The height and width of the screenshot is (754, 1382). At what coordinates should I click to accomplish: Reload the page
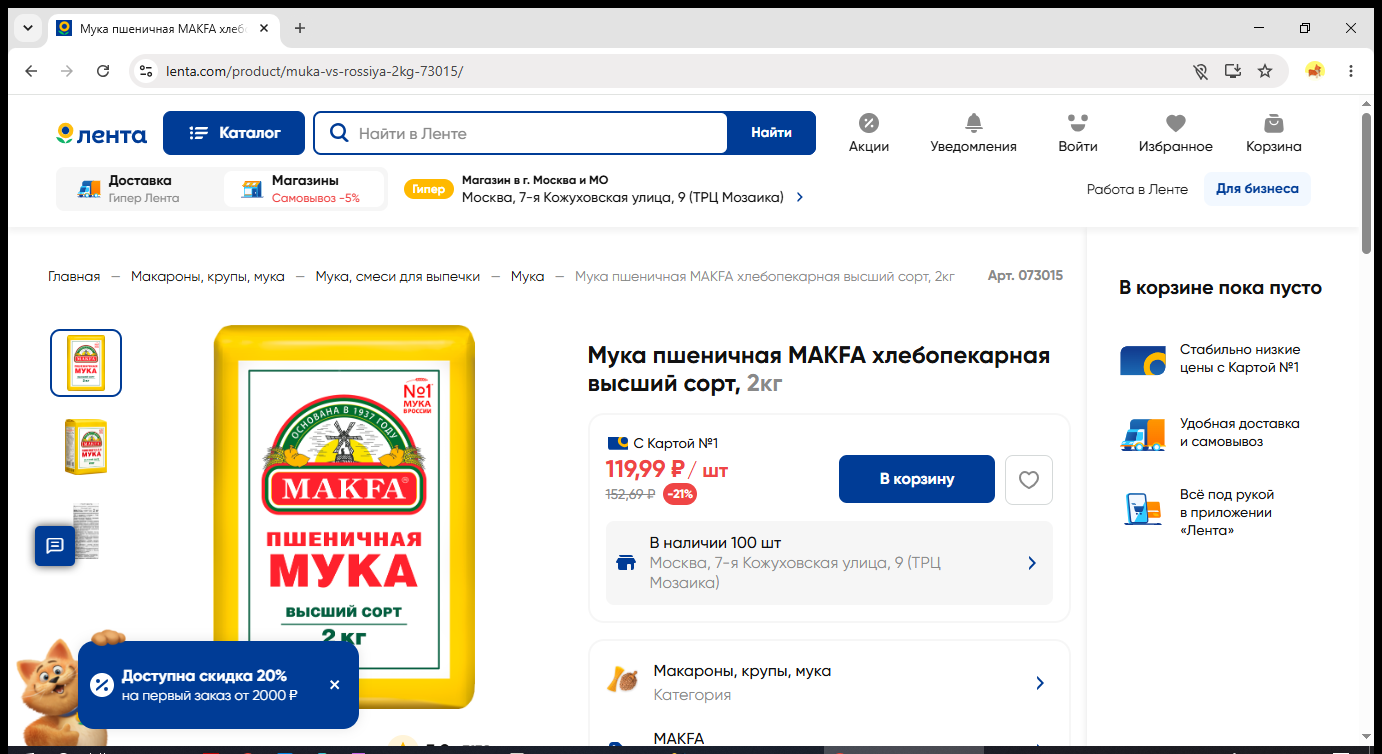coord(103,71)
